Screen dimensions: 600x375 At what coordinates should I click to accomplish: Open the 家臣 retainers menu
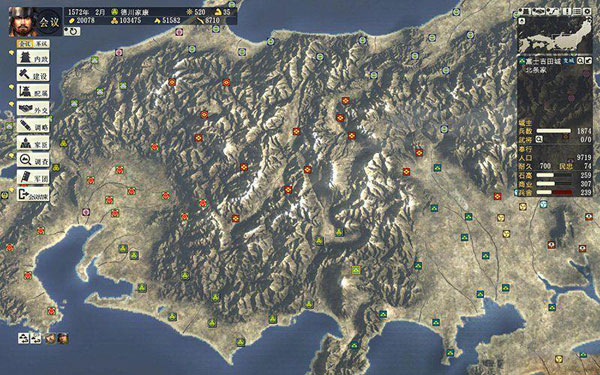(33, 143)
